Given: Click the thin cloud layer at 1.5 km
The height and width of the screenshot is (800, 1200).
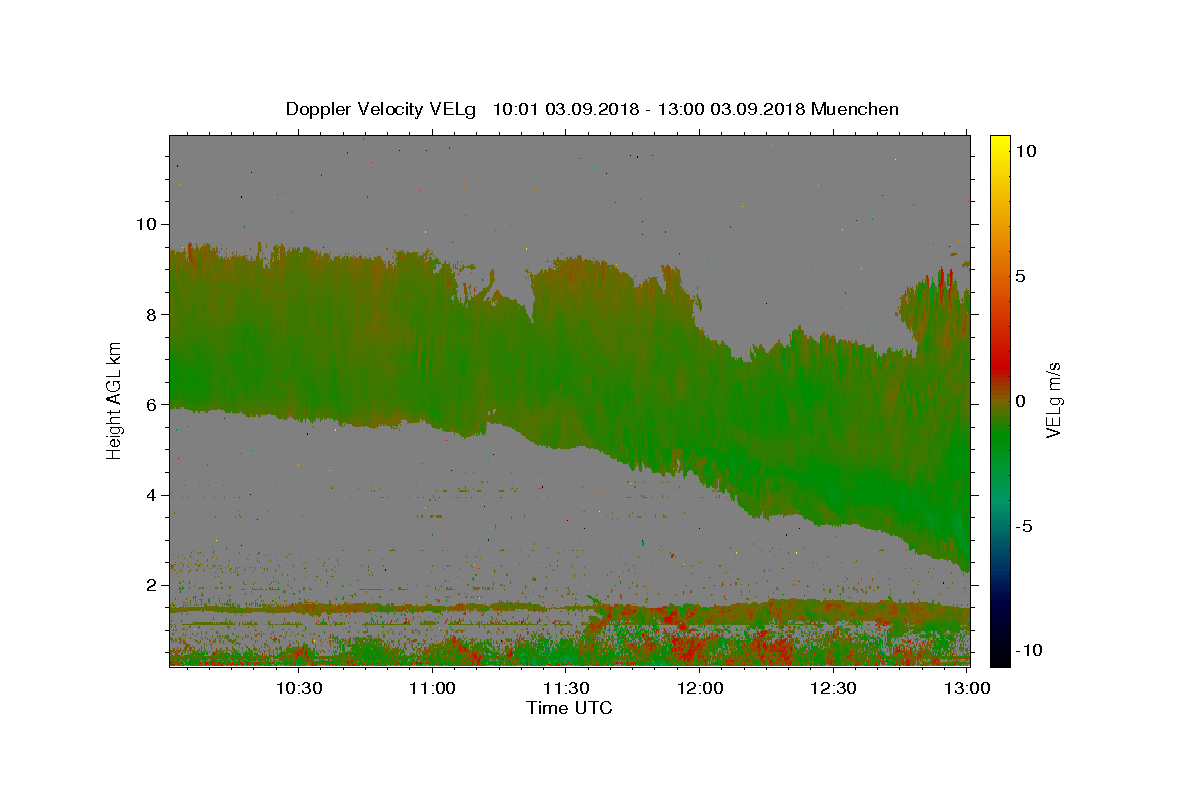Looking at the screenshot, I should (568, 607).
